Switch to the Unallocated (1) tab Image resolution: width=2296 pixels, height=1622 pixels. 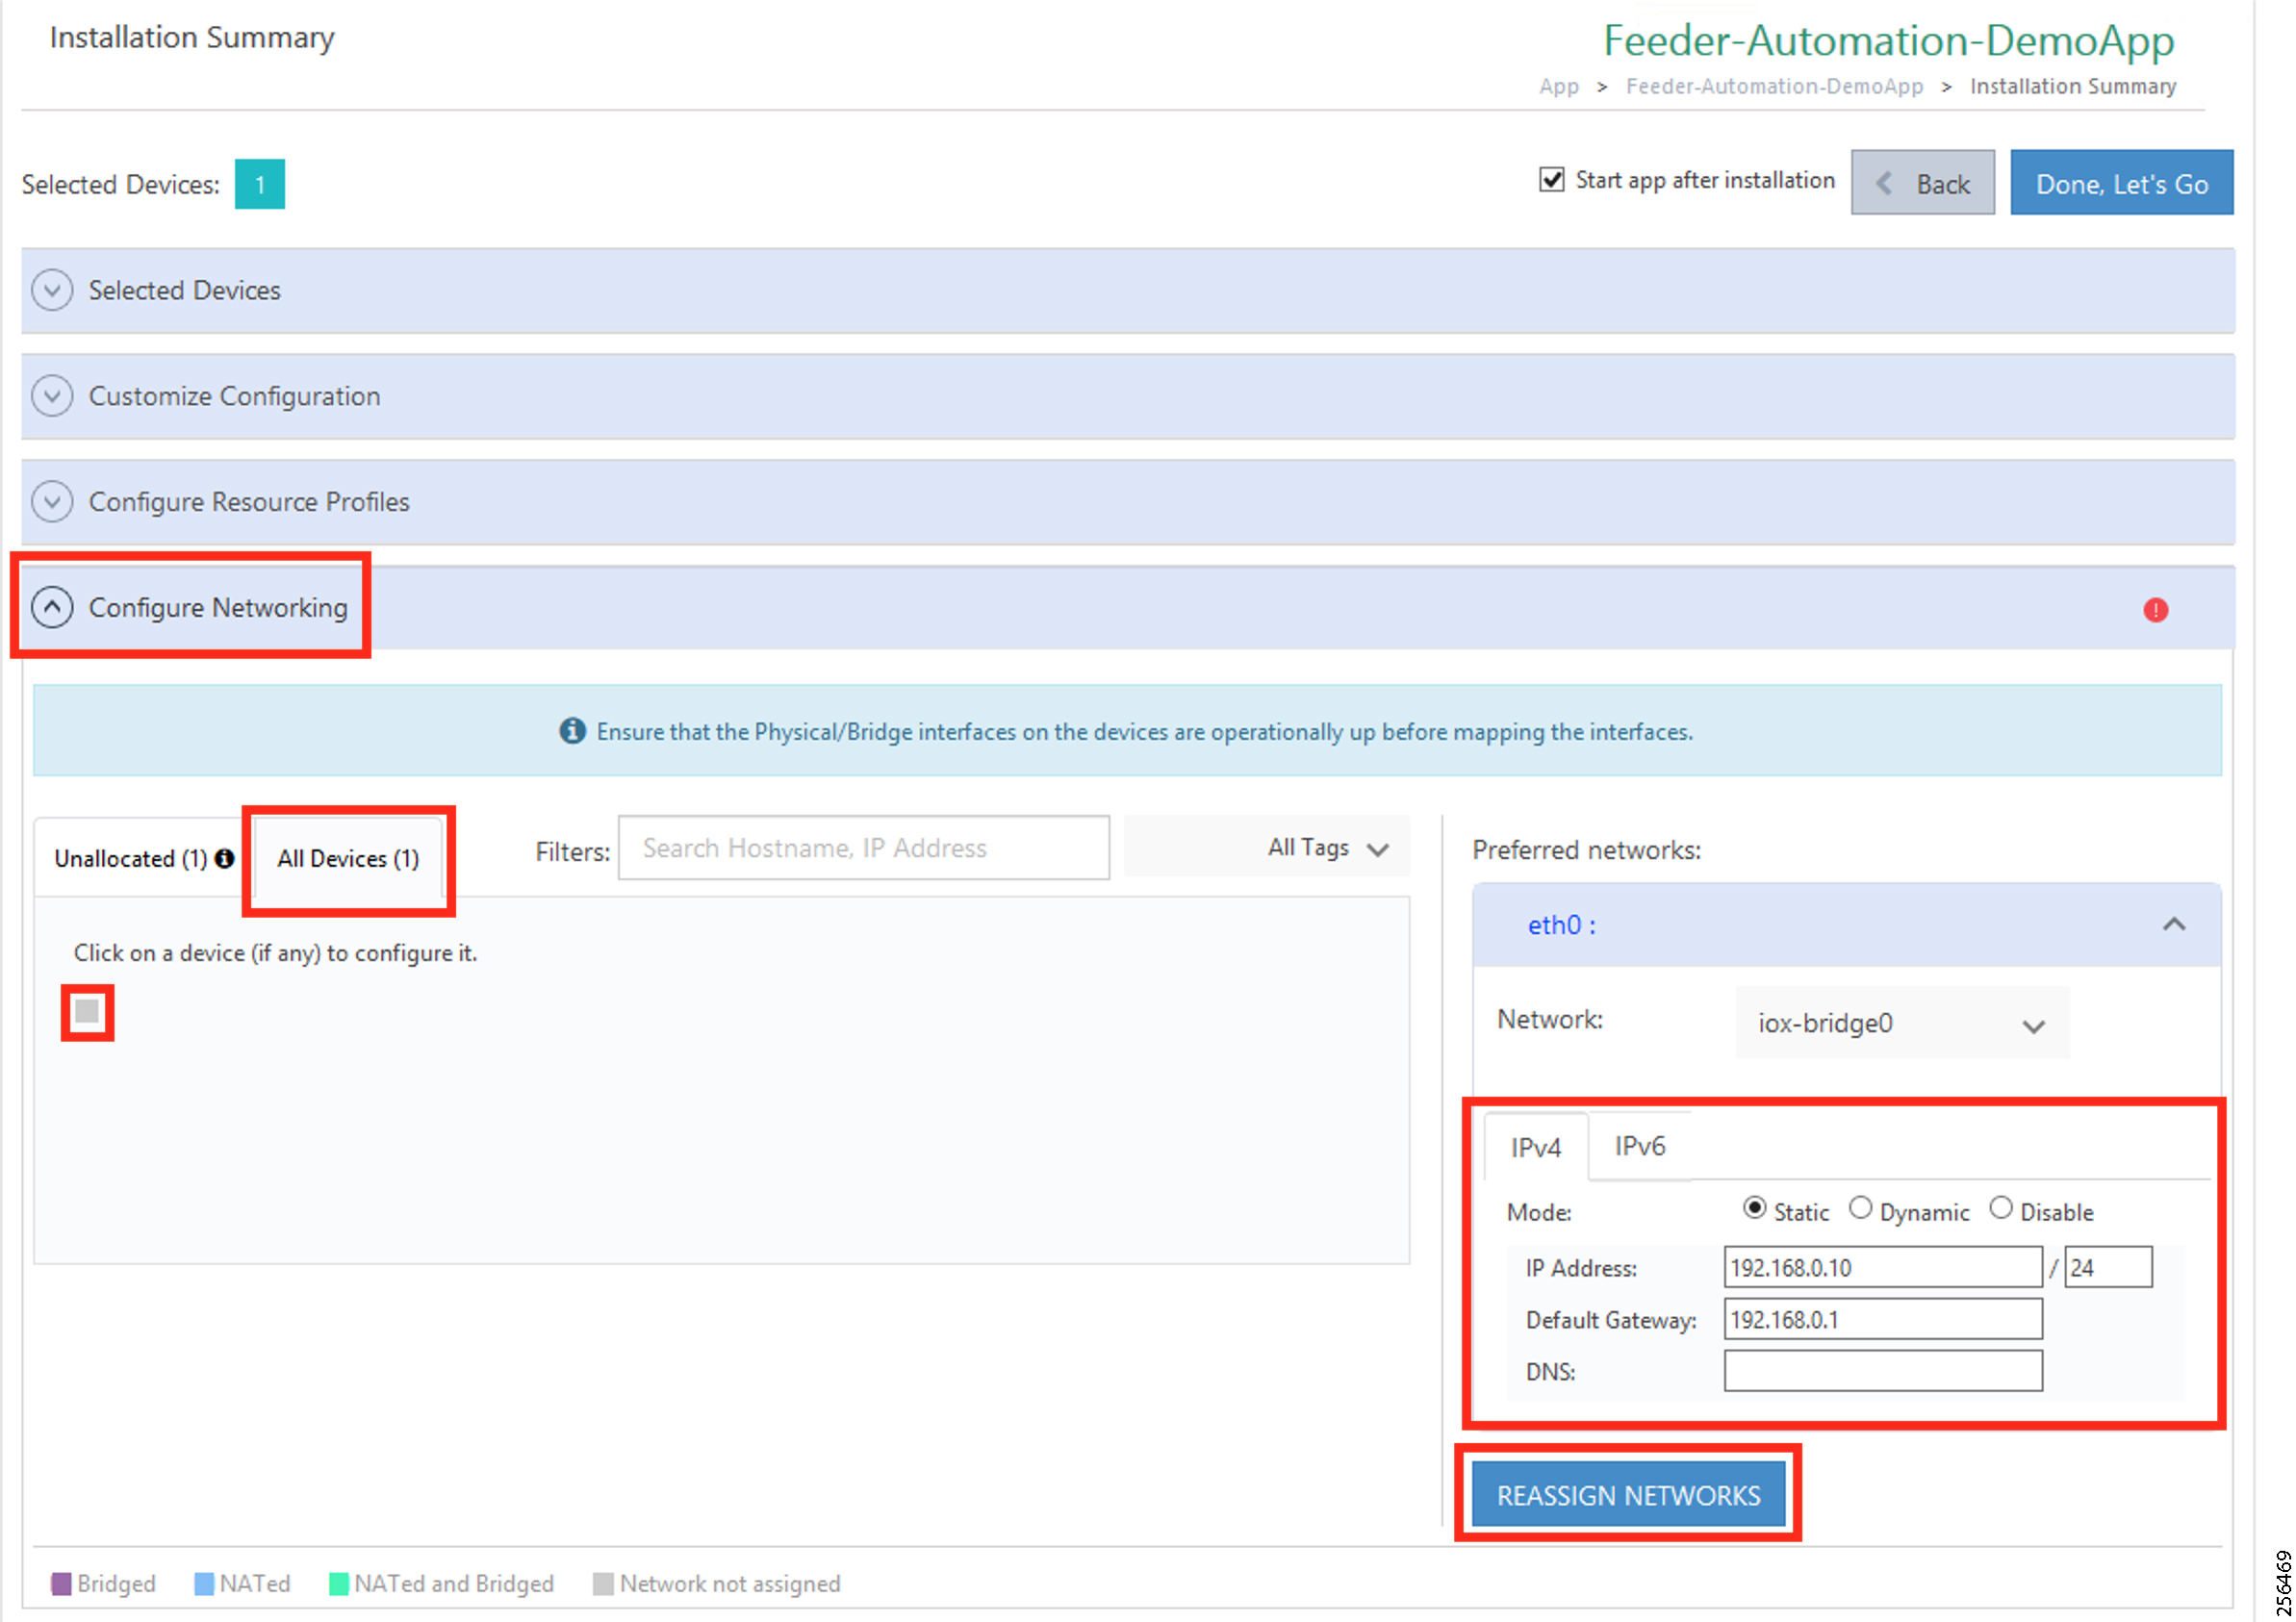[143, 858]
